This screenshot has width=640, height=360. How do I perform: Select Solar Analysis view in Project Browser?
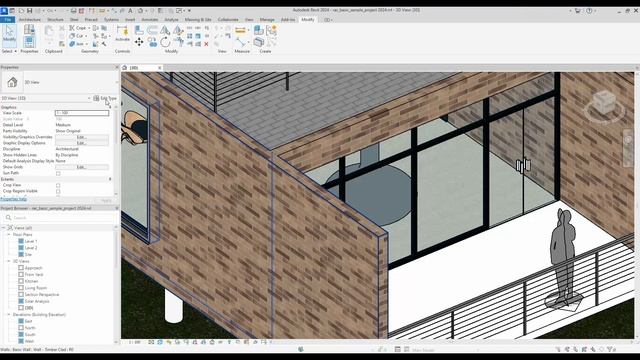[x=37, y=301]
